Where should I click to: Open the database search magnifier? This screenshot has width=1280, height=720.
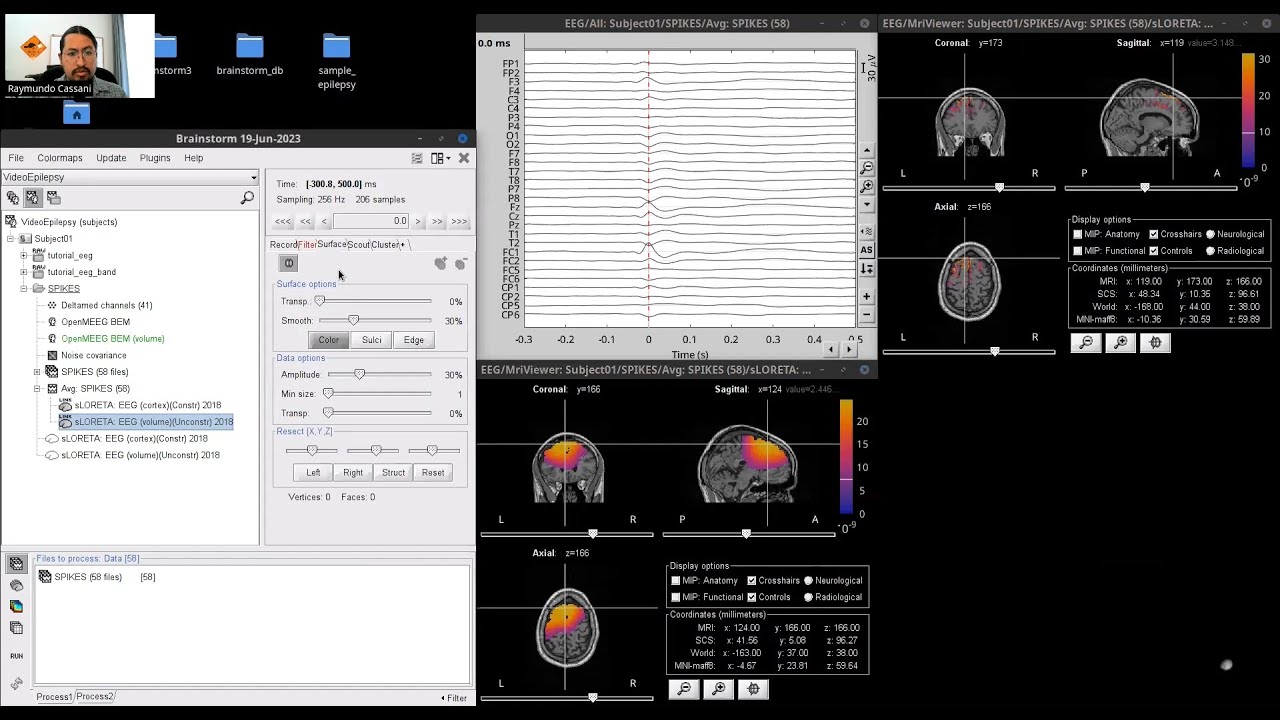[247, 198]
